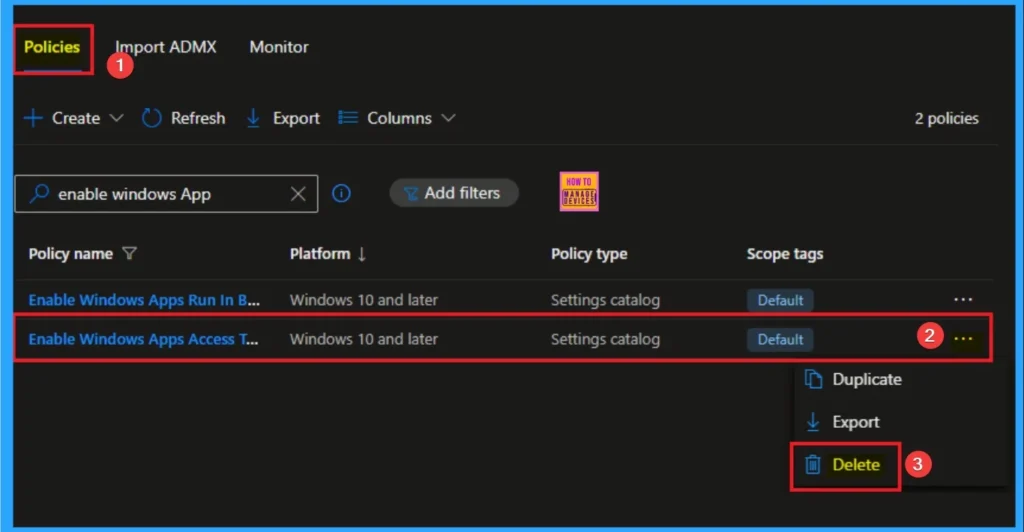The image size is (1024, 532).
Task: Clear search with the X icon
Action: tap(298, 194)
